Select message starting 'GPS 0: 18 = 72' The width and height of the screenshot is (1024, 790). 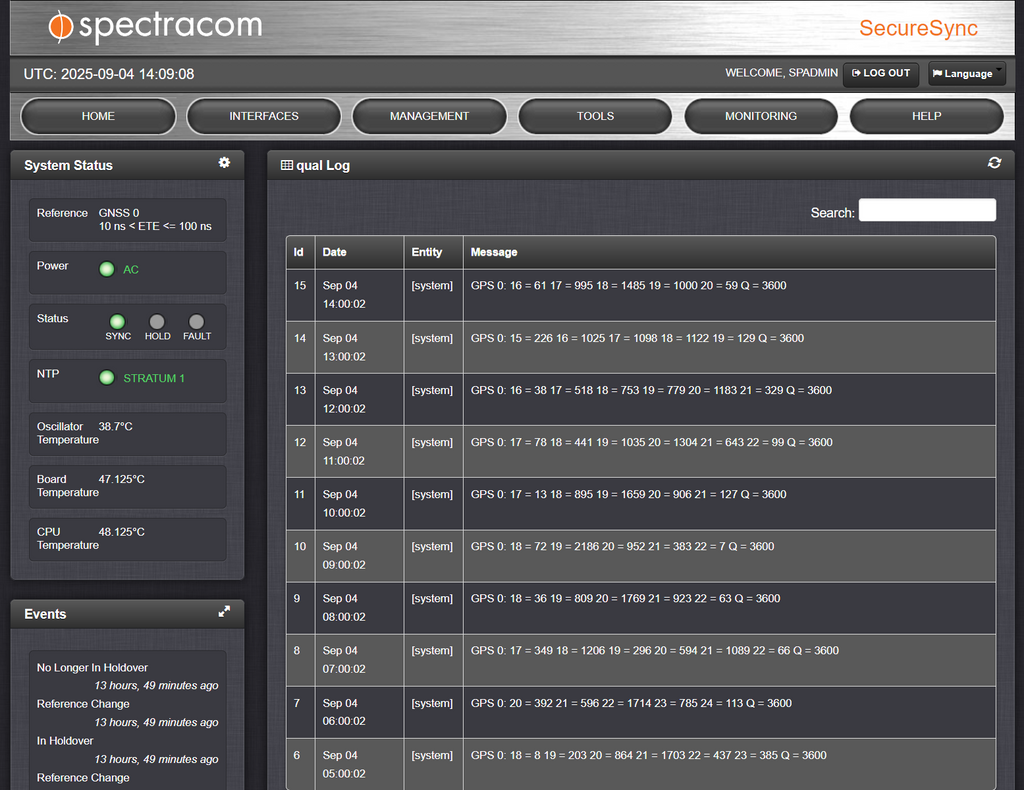click(x=622, y=546)
